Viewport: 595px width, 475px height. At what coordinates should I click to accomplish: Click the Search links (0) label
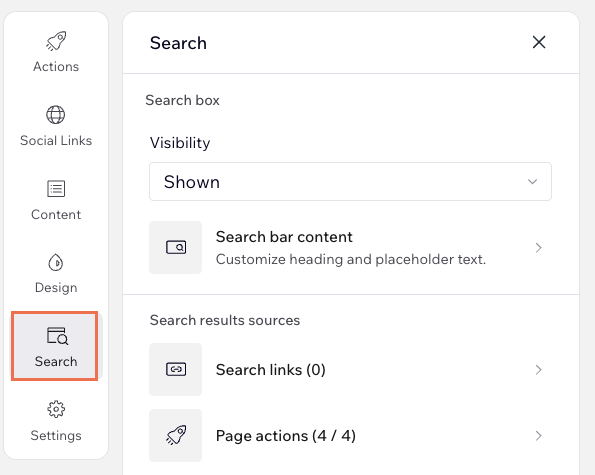coord(271,370)
